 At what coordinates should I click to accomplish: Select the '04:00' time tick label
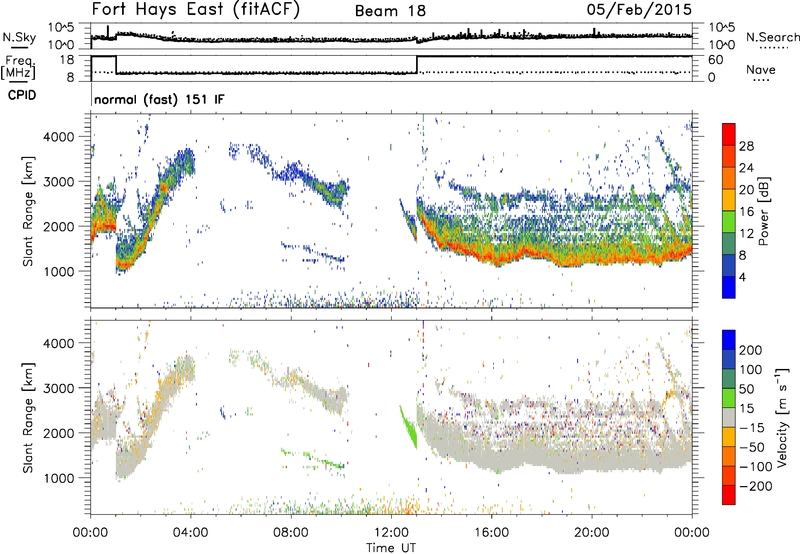tap(190, 533)
